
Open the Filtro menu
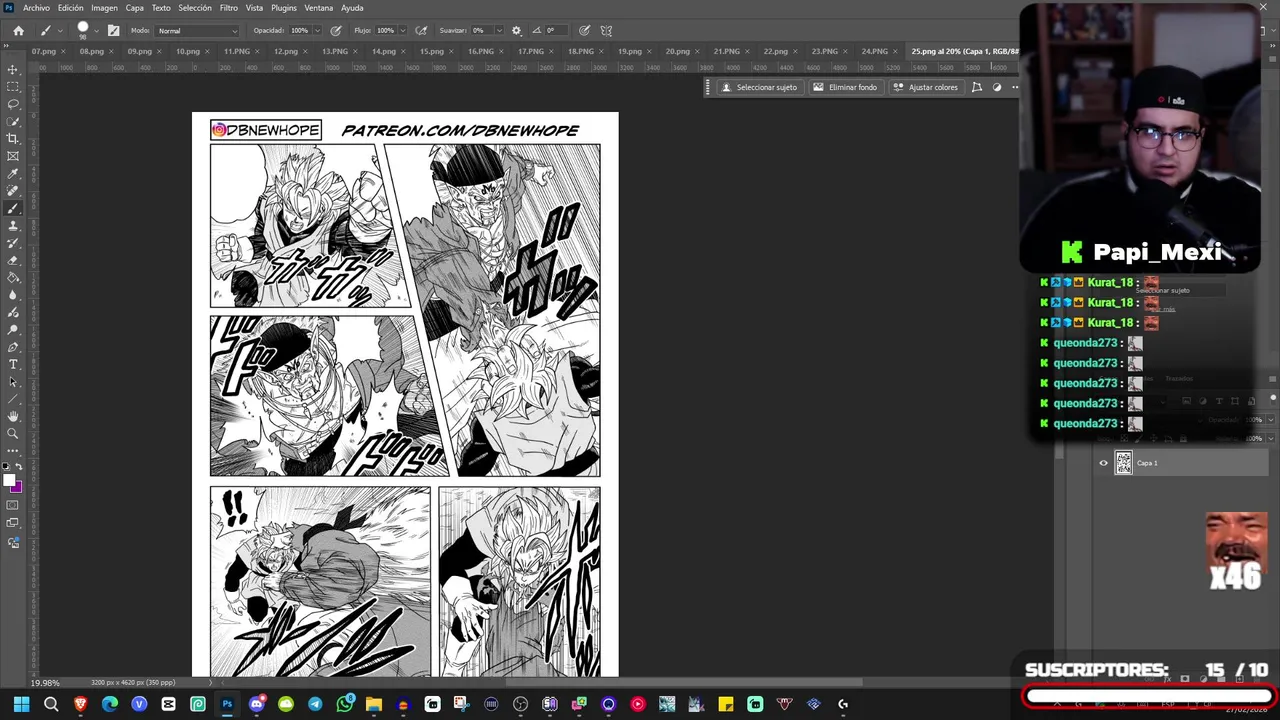229,8
